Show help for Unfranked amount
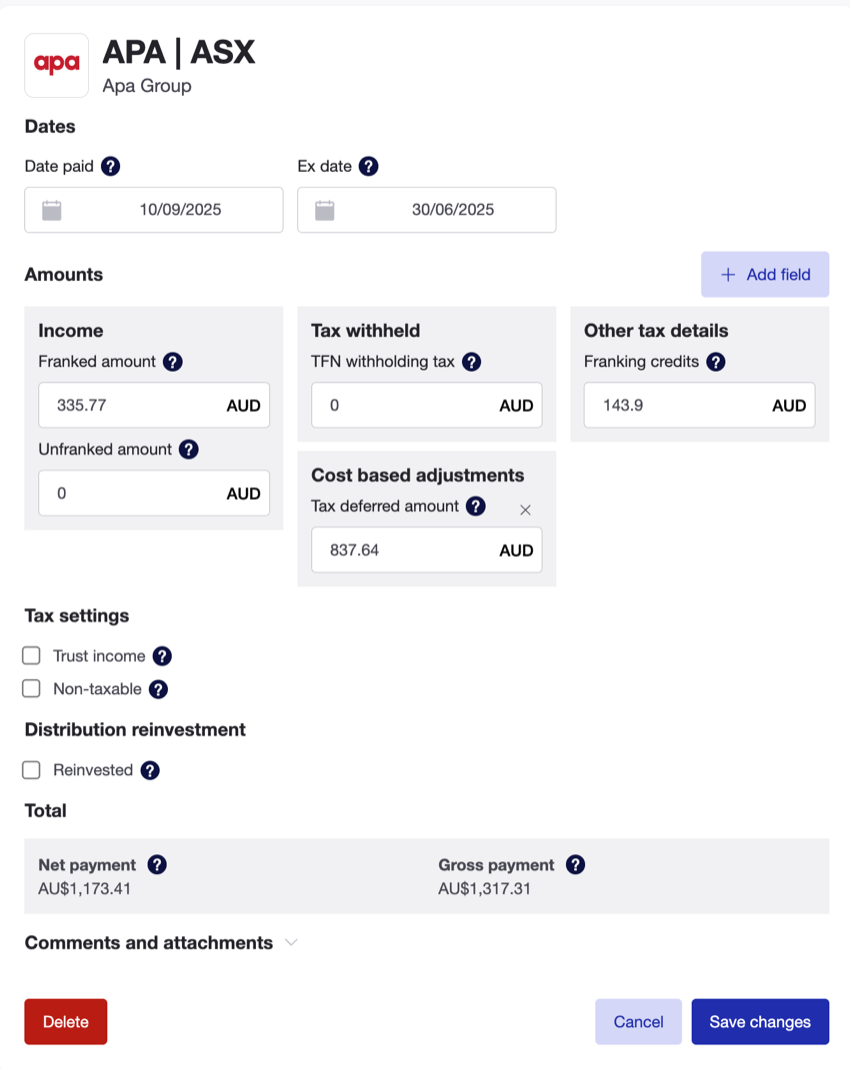The image size is (850, 1069). point(189,450)
